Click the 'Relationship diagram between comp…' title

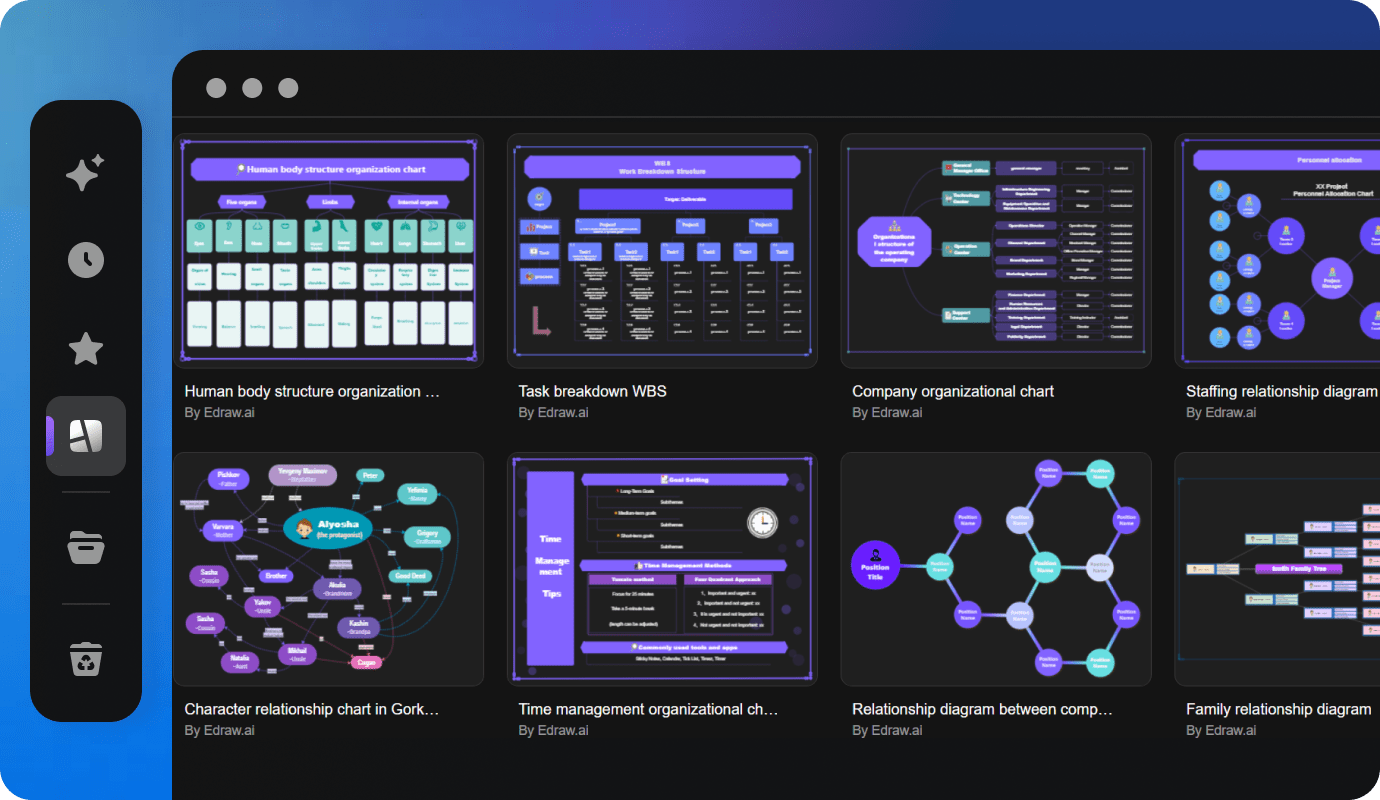point(982,710)
